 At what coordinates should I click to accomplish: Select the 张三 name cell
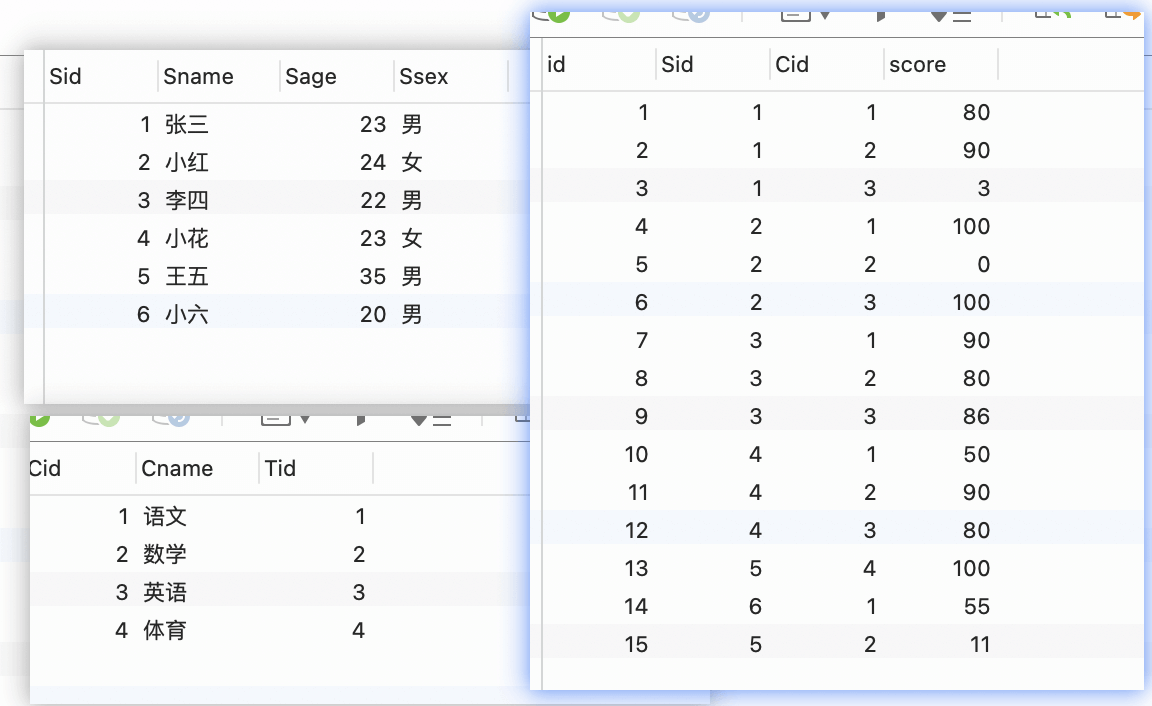(187, 124)
